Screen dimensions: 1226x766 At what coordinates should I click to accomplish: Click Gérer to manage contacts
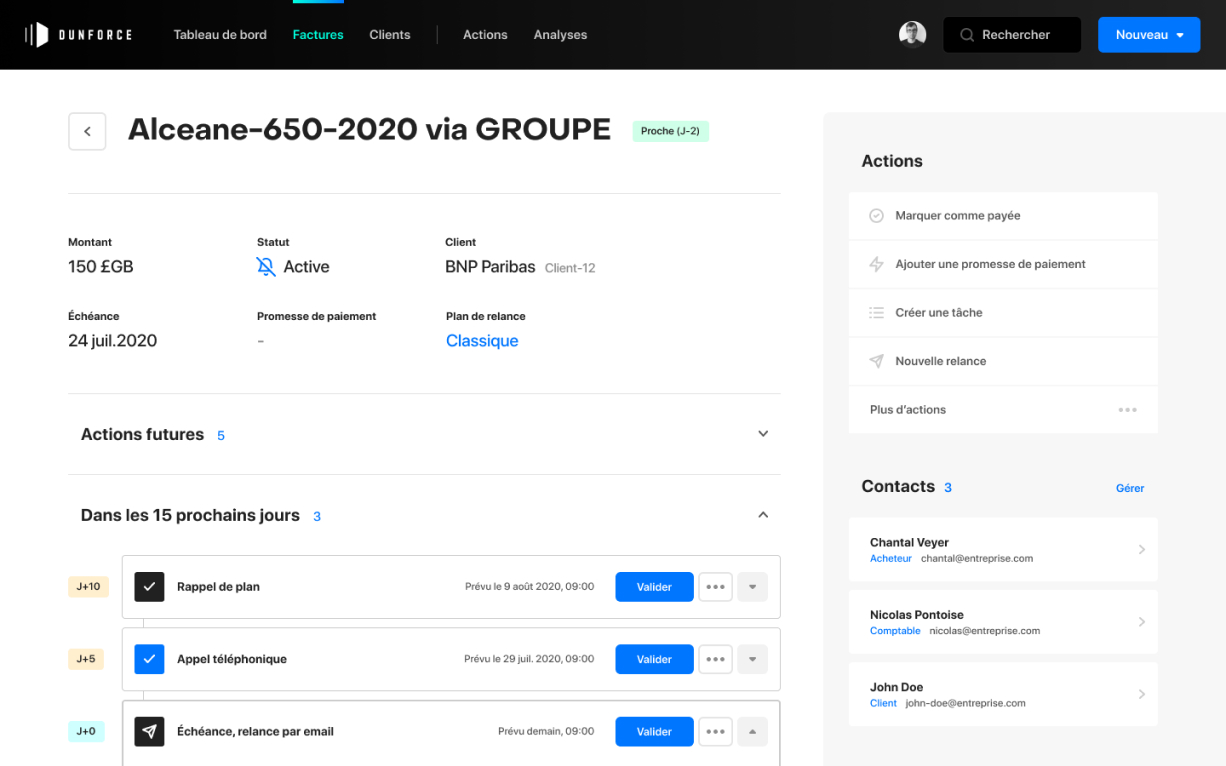(x=1130, y=488)
